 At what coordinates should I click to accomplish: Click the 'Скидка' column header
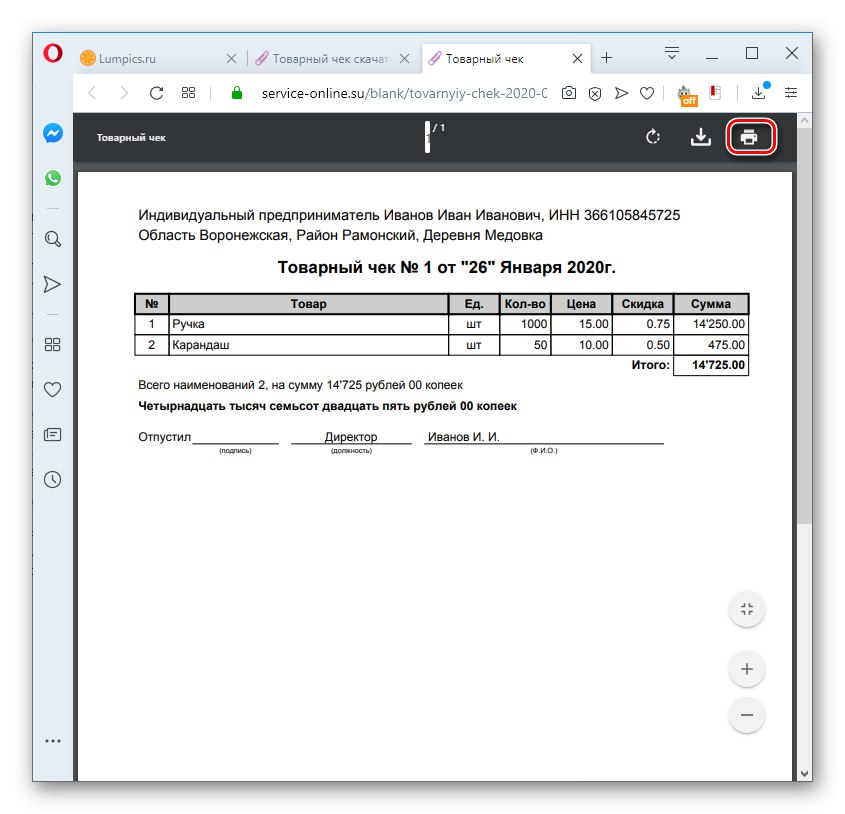pyautogui.click(x=642, y=304)
